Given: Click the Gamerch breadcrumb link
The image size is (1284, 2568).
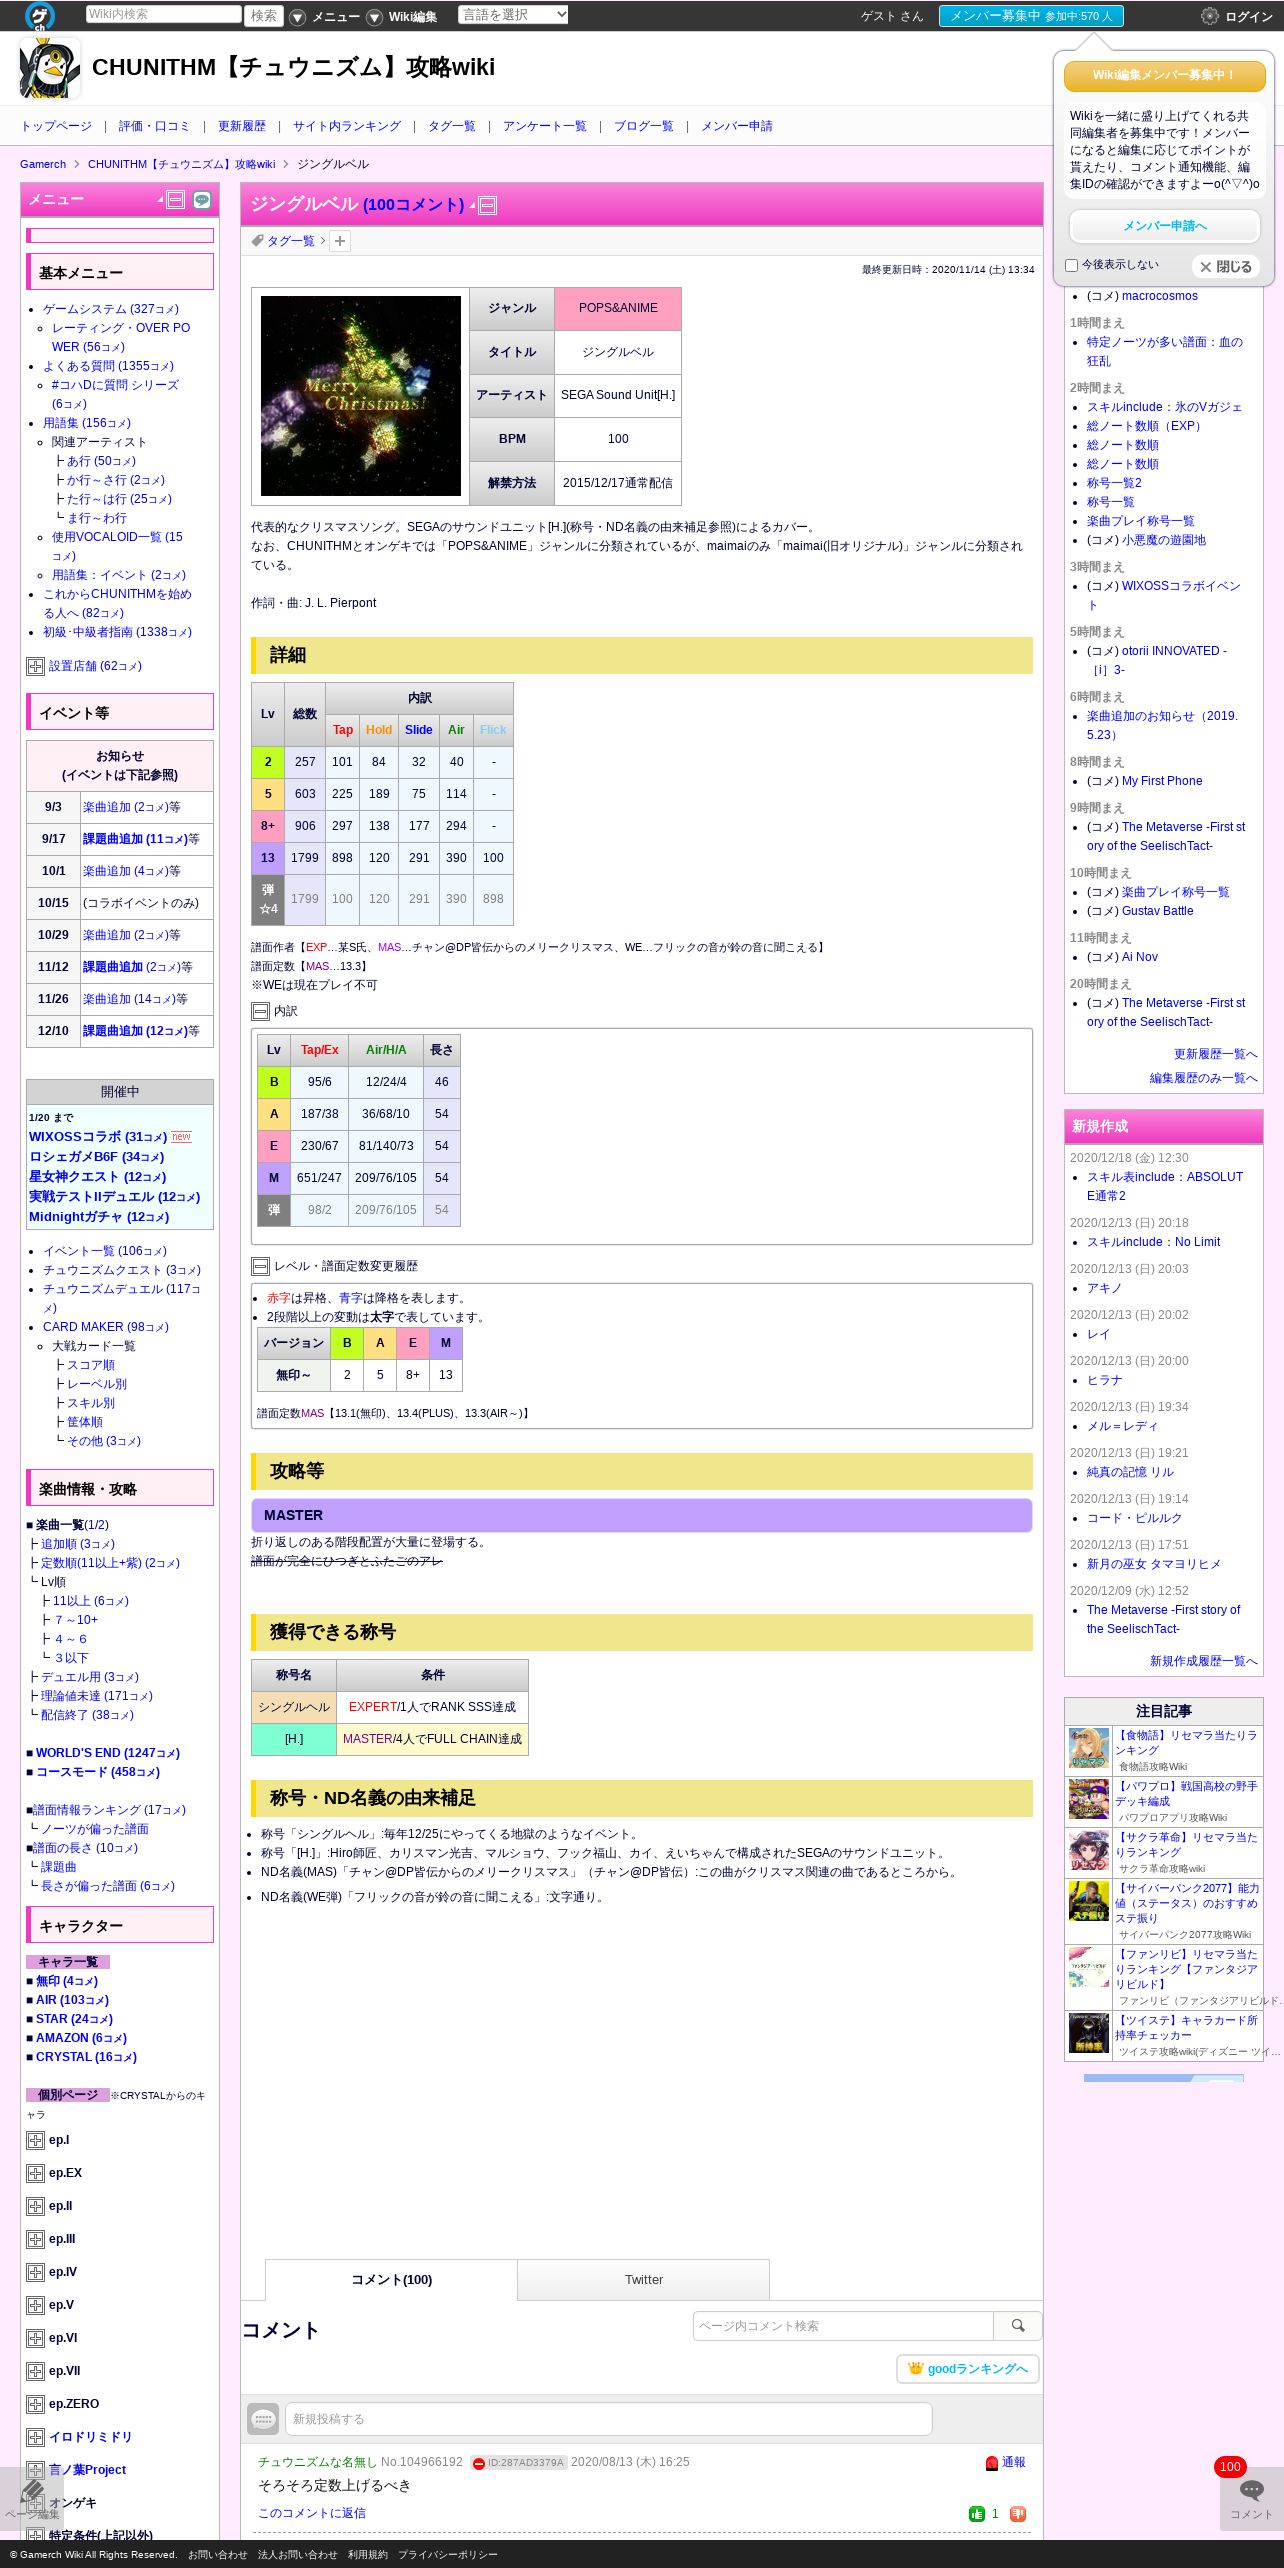Looking at the screenshot, I should (43, 165).
